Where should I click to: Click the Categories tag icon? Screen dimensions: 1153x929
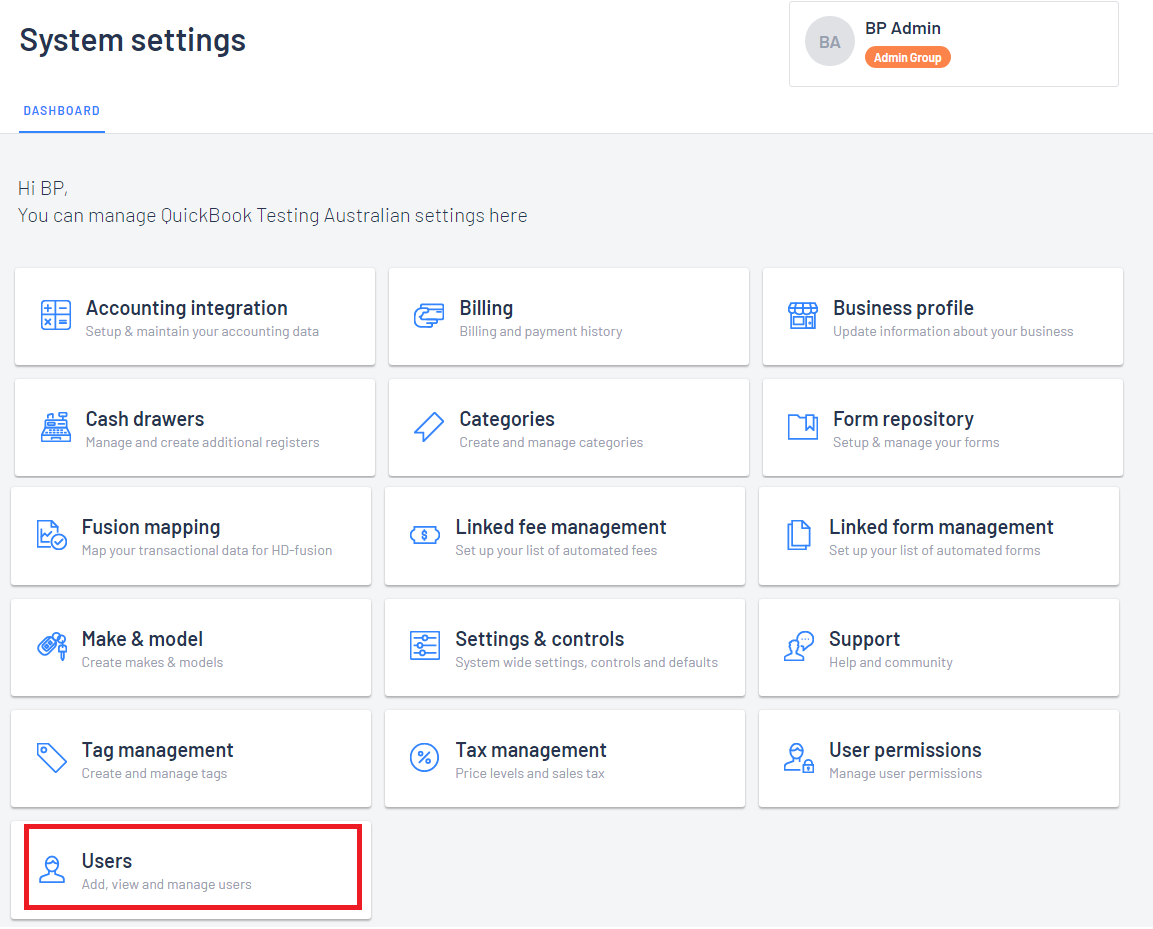tap(429, 427)
